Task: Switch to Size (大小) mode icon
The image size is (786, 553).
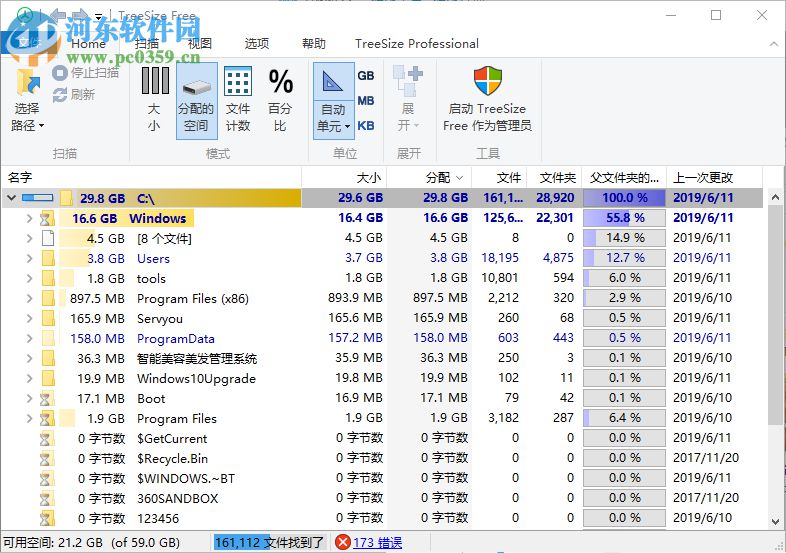Action: (155, 81)
